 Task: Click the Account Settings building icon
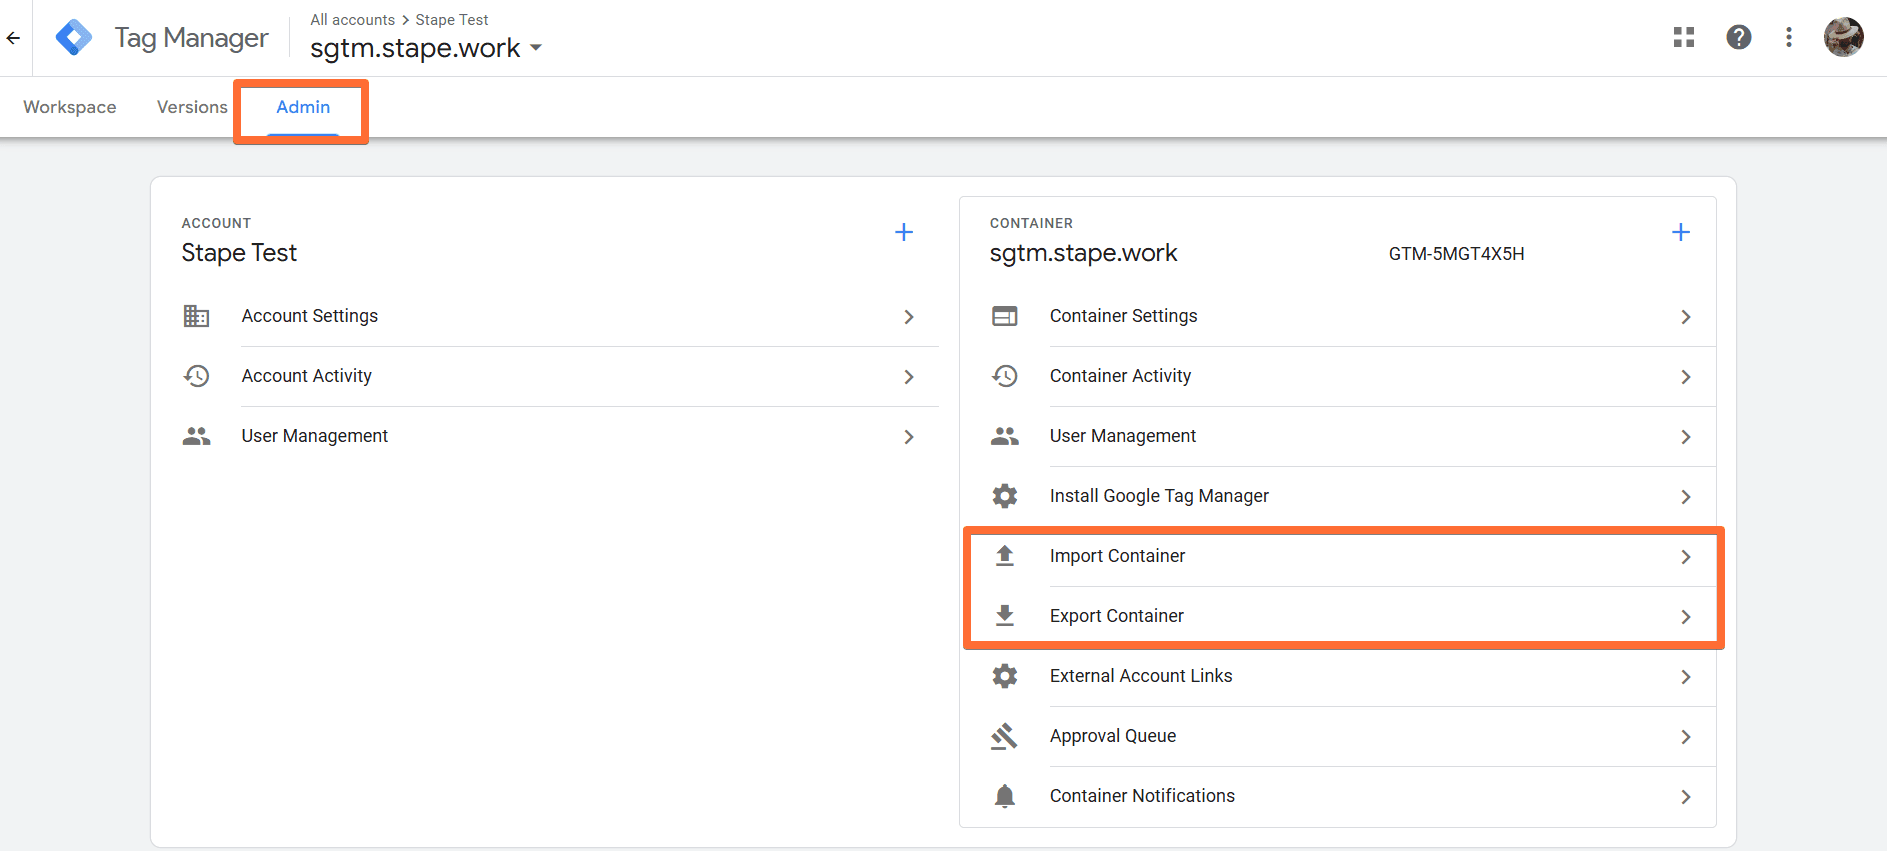[x=197, y=316]
